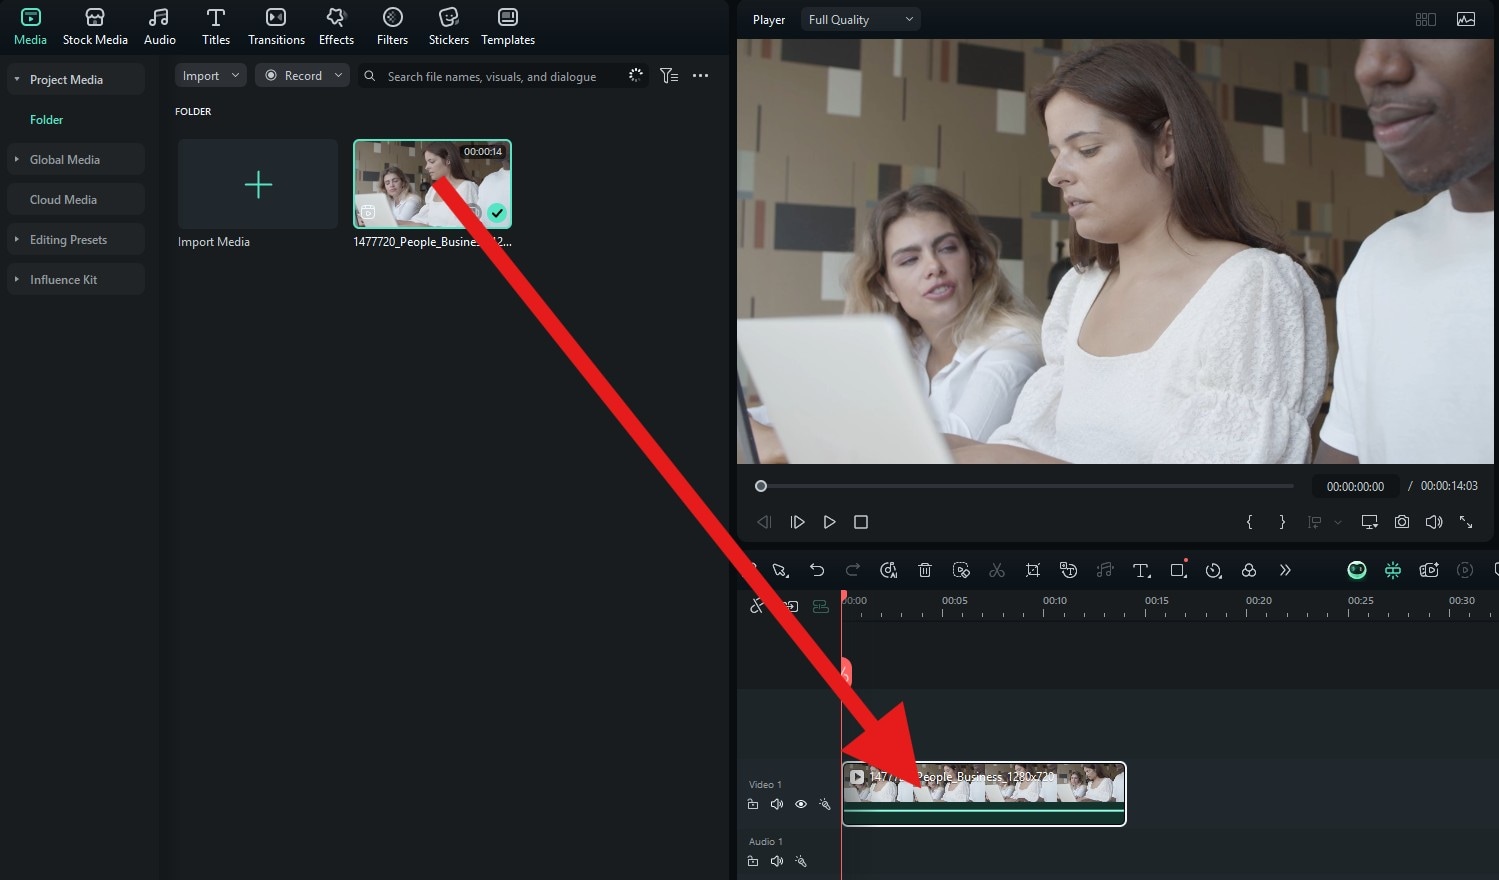Click the folder icon on Video 1 track
Viewport: 1499px width, 880px height.
click(x=753, y=804)
